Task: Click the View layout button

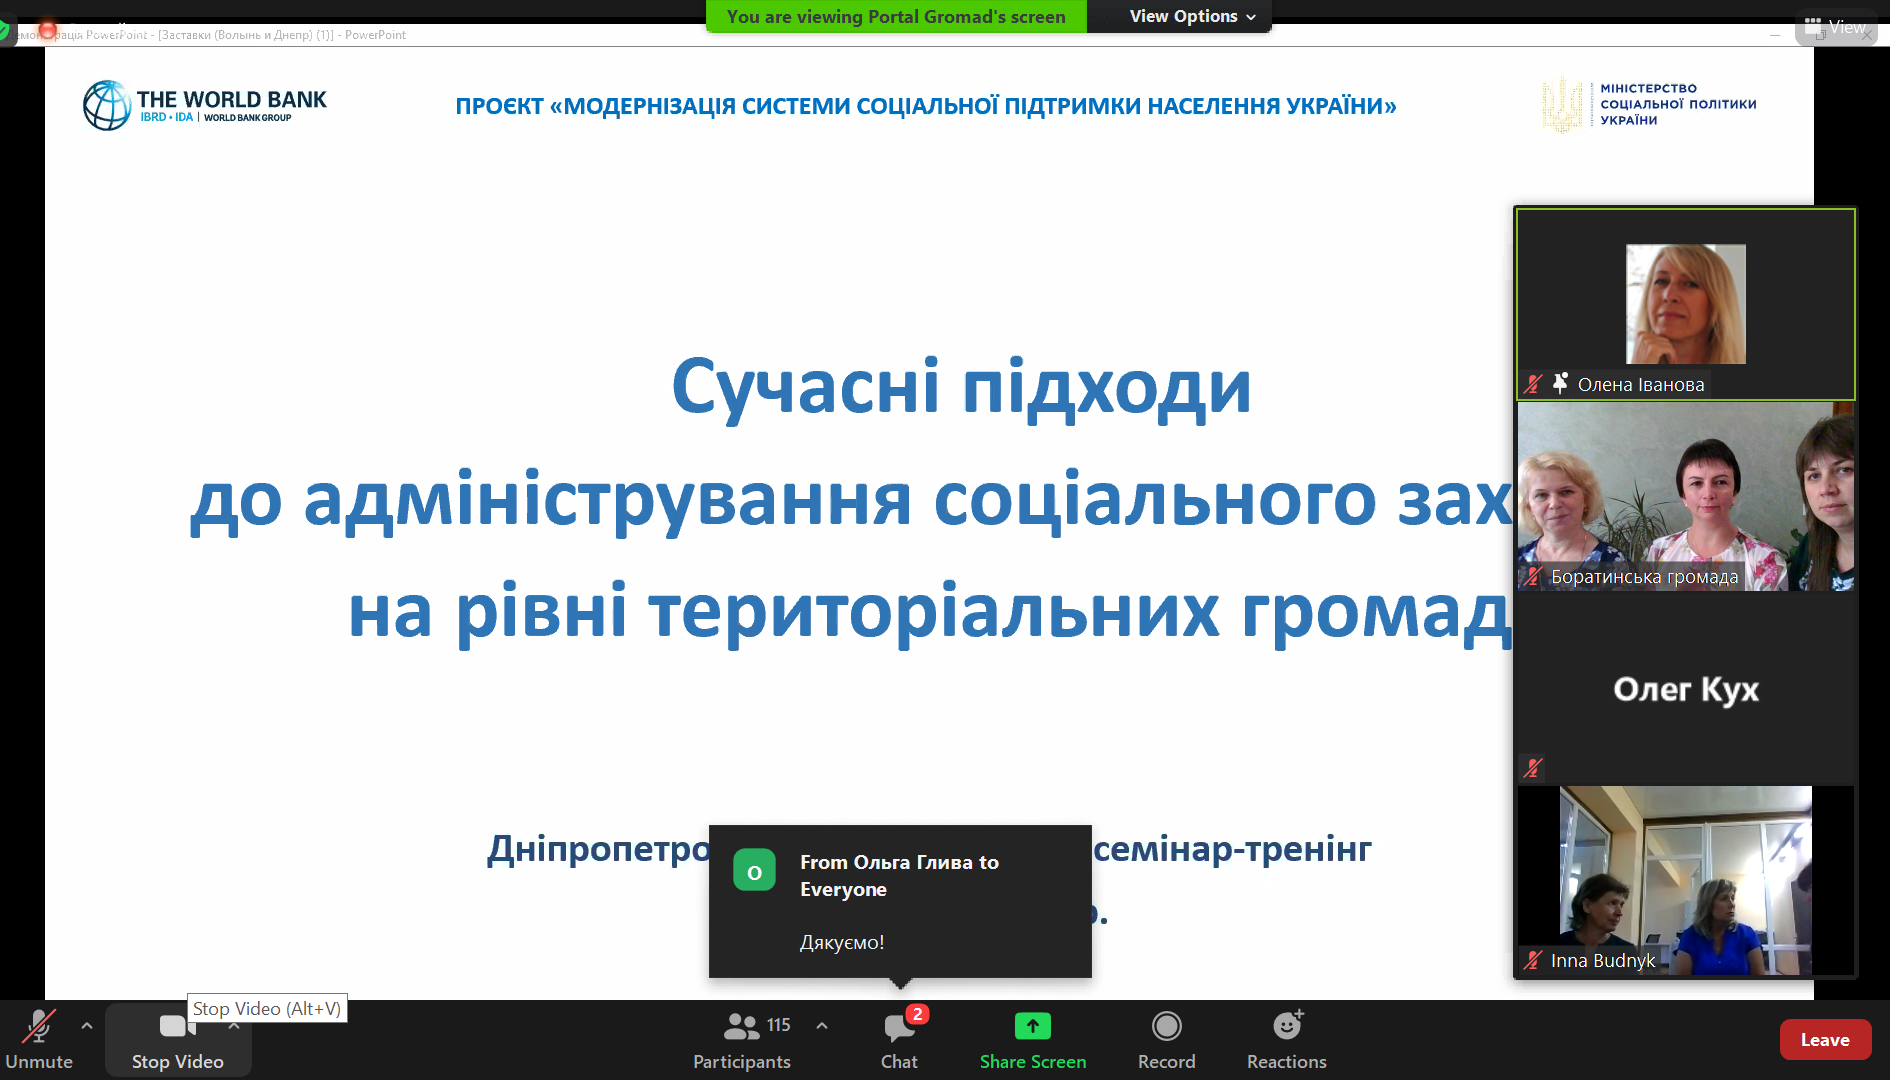Action: (x=1836, y=27)
